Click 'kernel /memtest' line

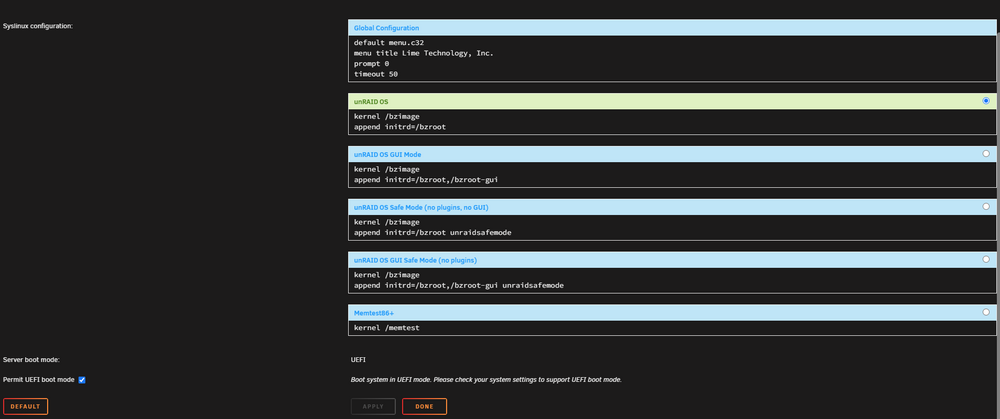(386, 328)
